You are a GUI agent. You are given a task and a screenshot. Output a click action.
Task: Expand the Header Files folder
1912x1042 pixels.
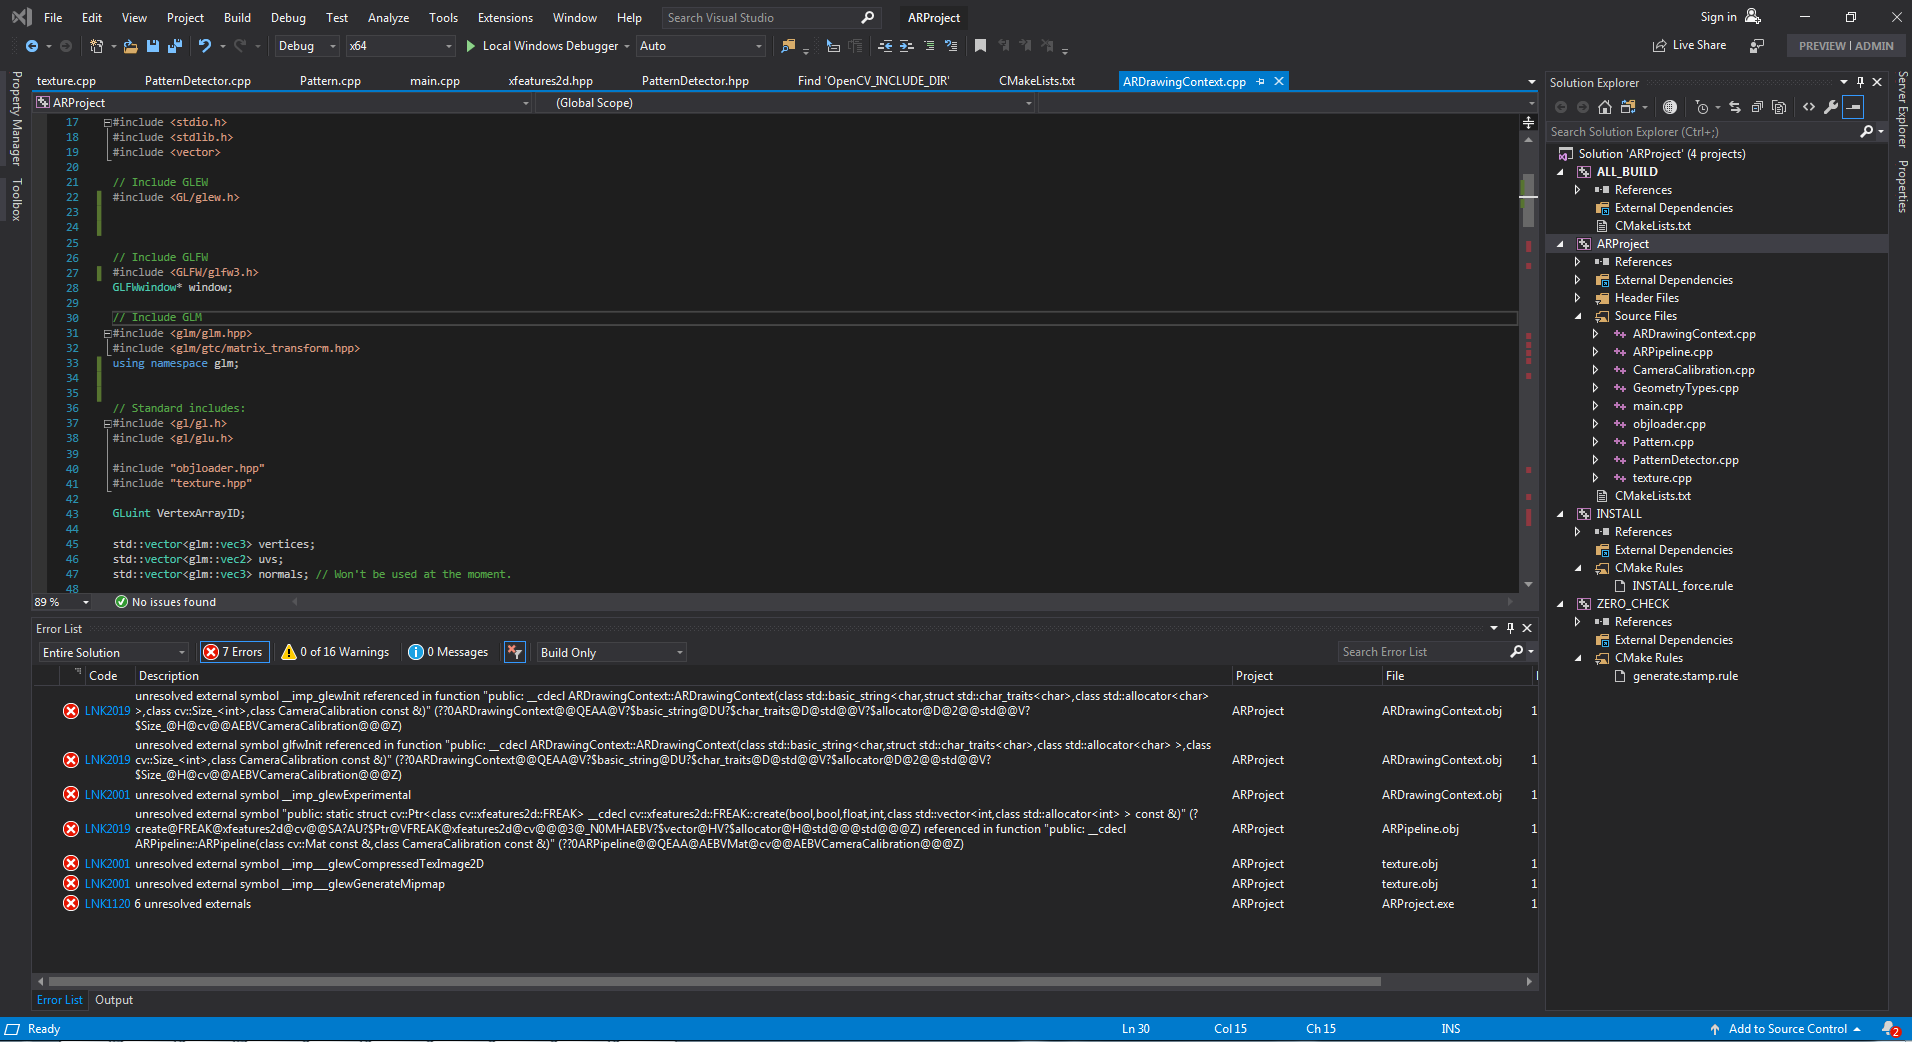click(1578, 298)
